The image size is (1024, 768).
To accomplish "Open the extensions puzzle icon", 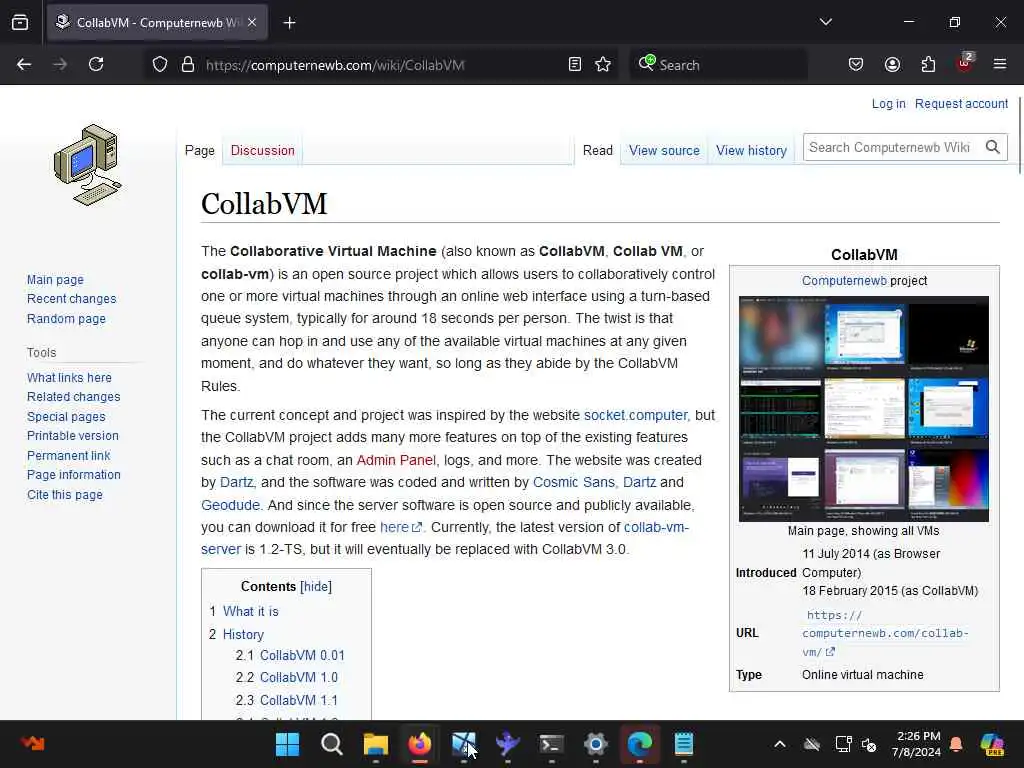I will 928,64.
